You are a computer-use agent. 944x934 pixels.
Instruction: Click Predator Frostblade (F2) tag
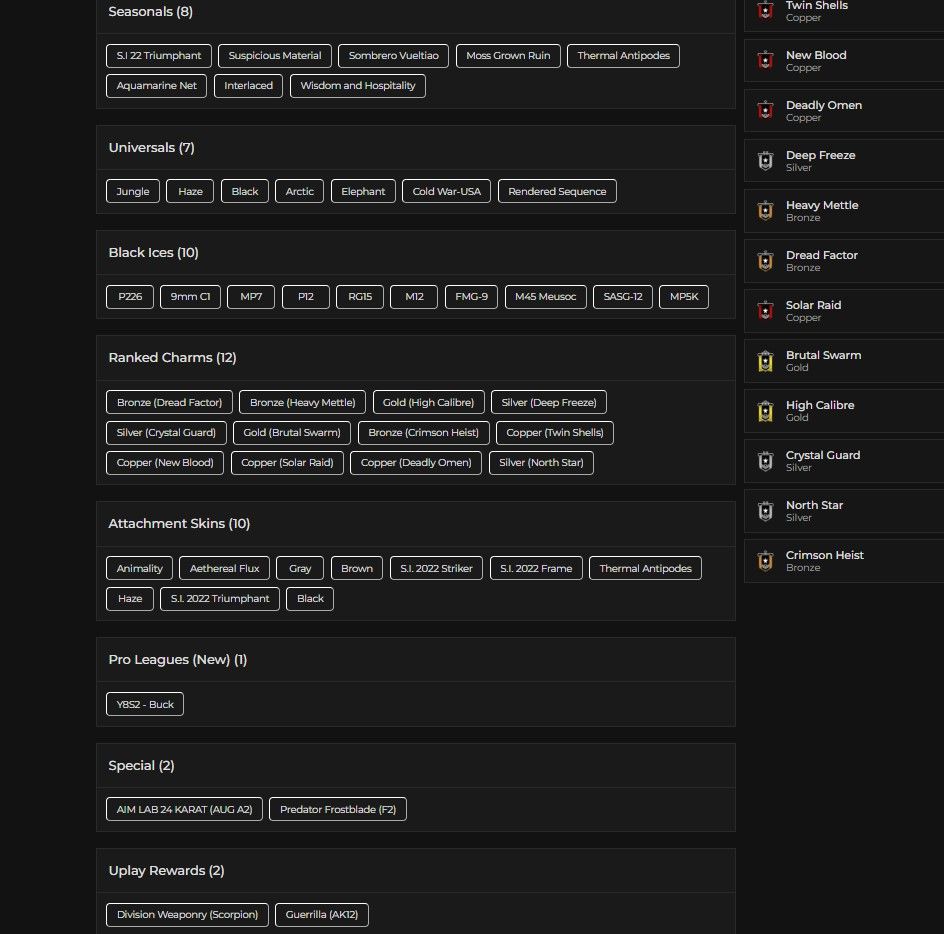point(338,809)
